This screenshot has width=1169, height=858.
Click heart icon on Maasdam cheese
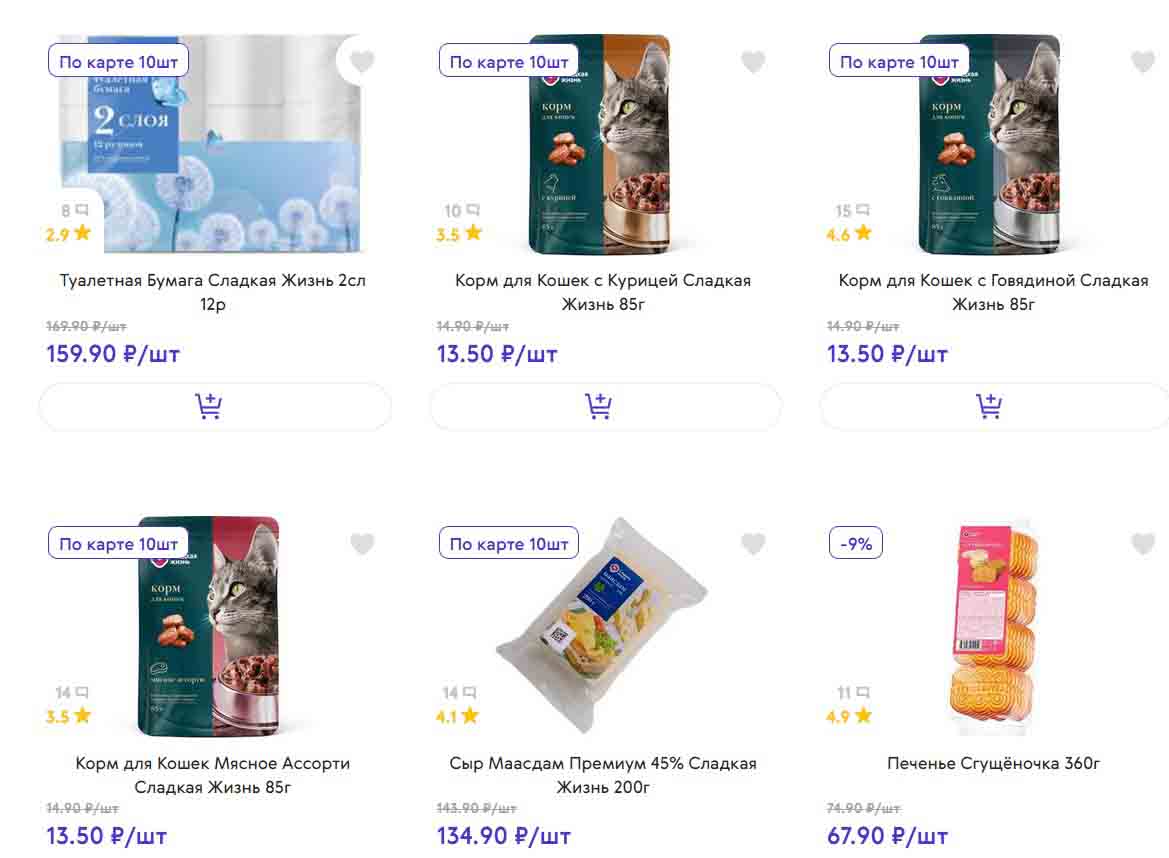pyautogui.click(x=753, y=544)
